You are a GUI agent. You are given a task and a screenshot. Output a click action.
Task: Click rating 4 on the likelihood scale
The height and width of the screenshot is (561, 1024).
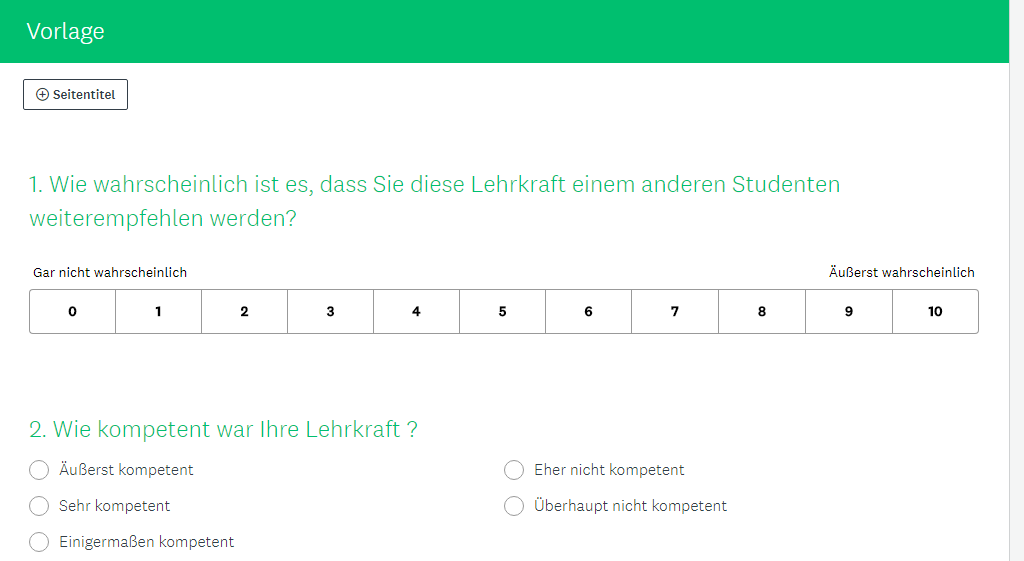click(416, 311)
